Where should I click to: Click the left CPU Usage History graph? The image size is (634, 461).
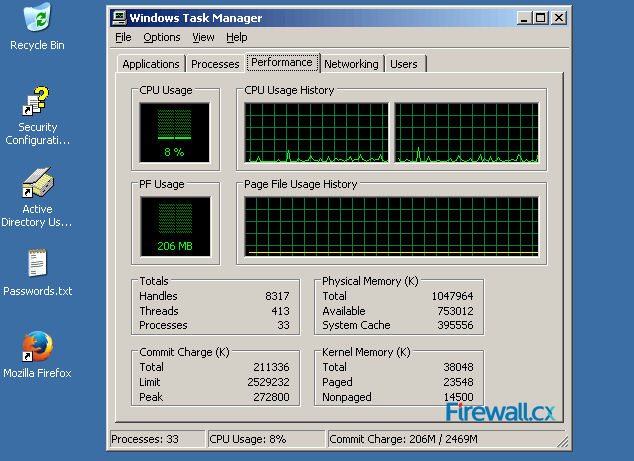[x=316, y=133]
